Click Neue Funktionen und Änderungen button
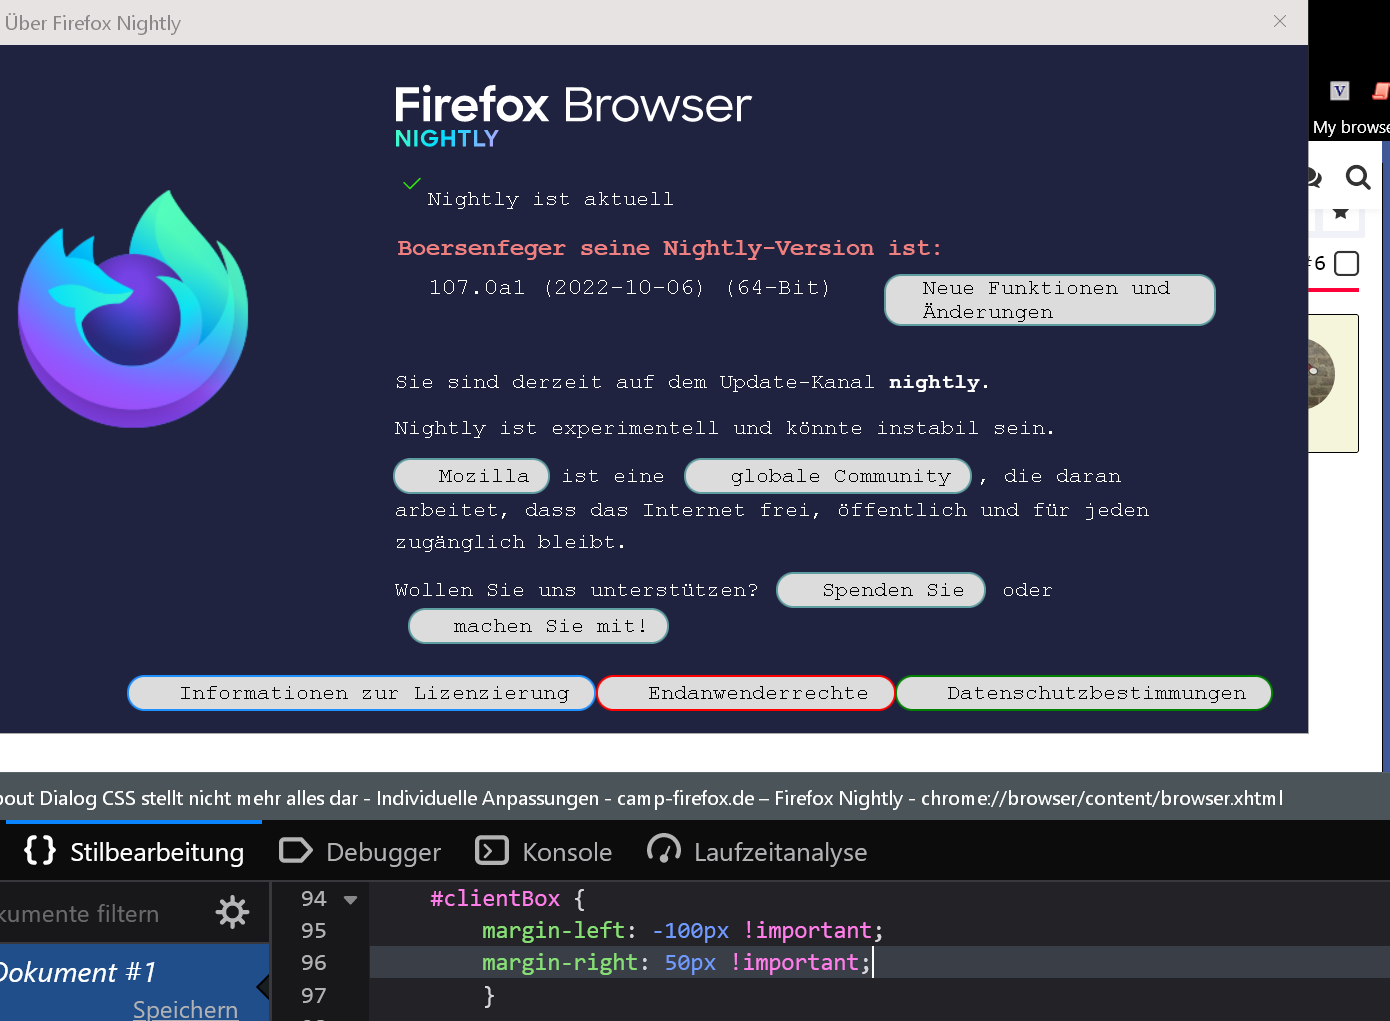The height and width of the screenshot is (1021, 1390). [1049, 300]
